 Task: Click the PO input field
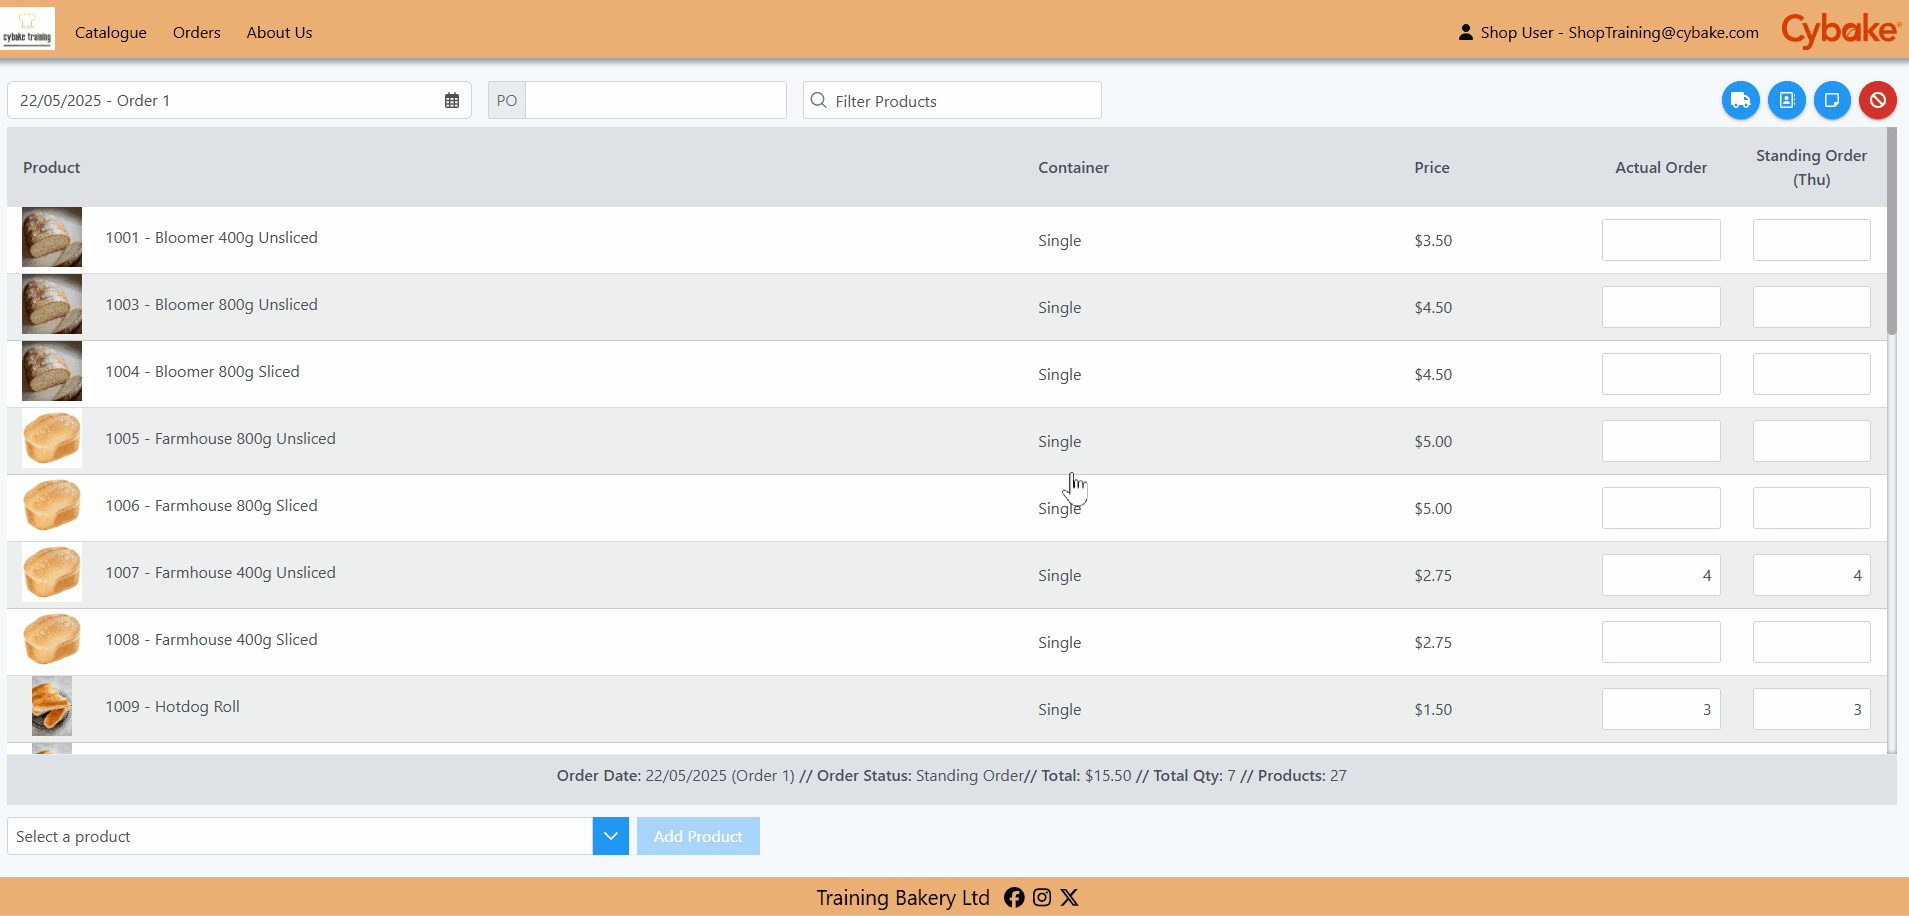click(x=656, y=100)
